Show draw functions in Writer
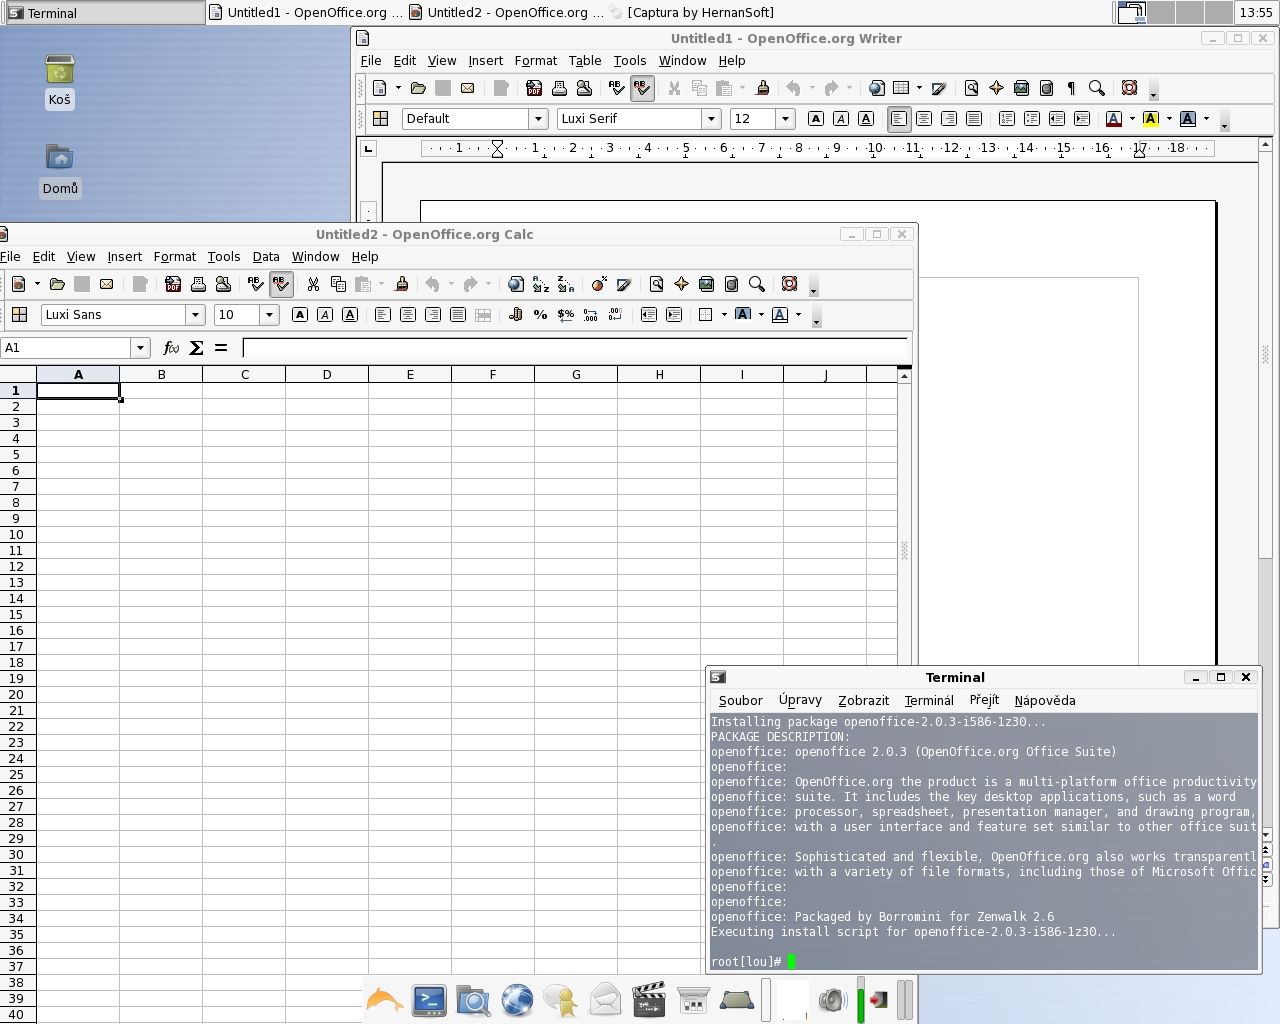The width and height of the screenshot is (1280, 1024). tap(938, 88)
